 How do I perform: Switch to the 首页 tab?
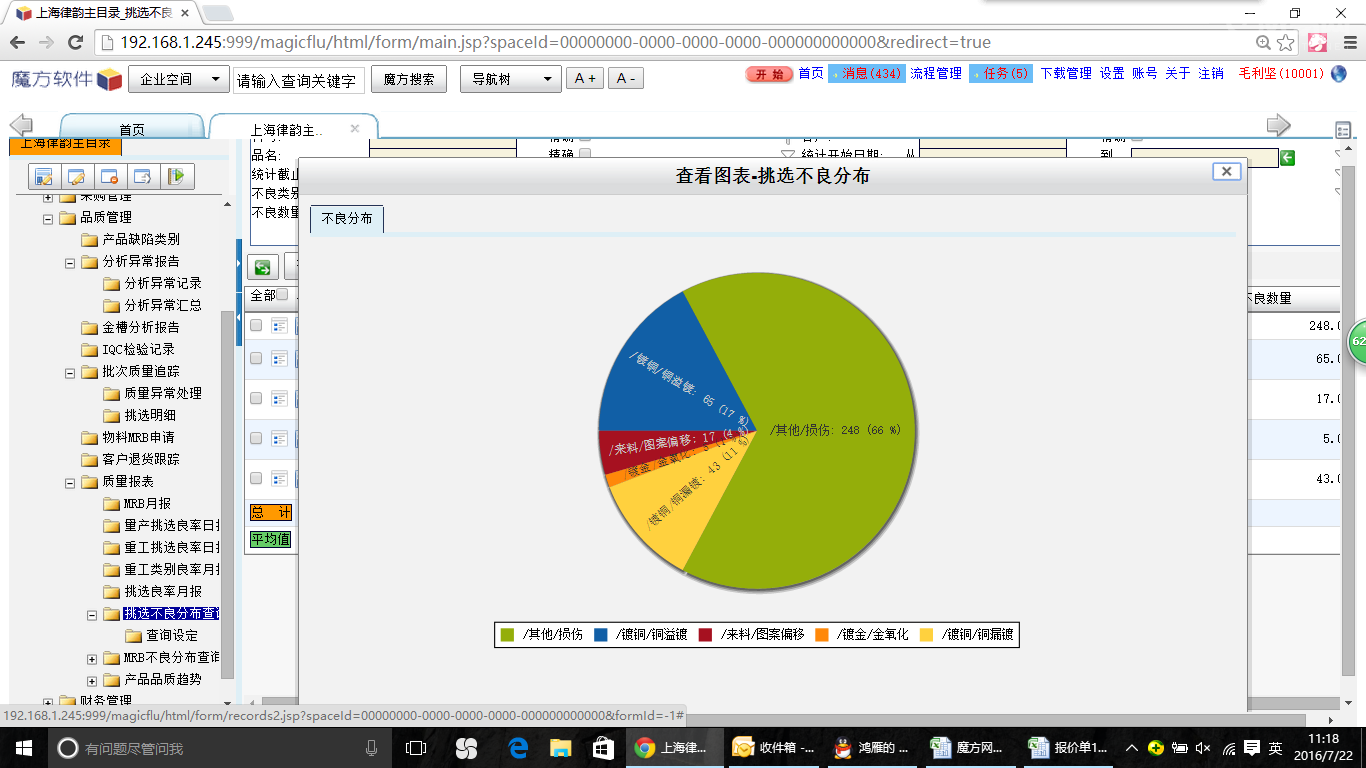pos(132,130)
